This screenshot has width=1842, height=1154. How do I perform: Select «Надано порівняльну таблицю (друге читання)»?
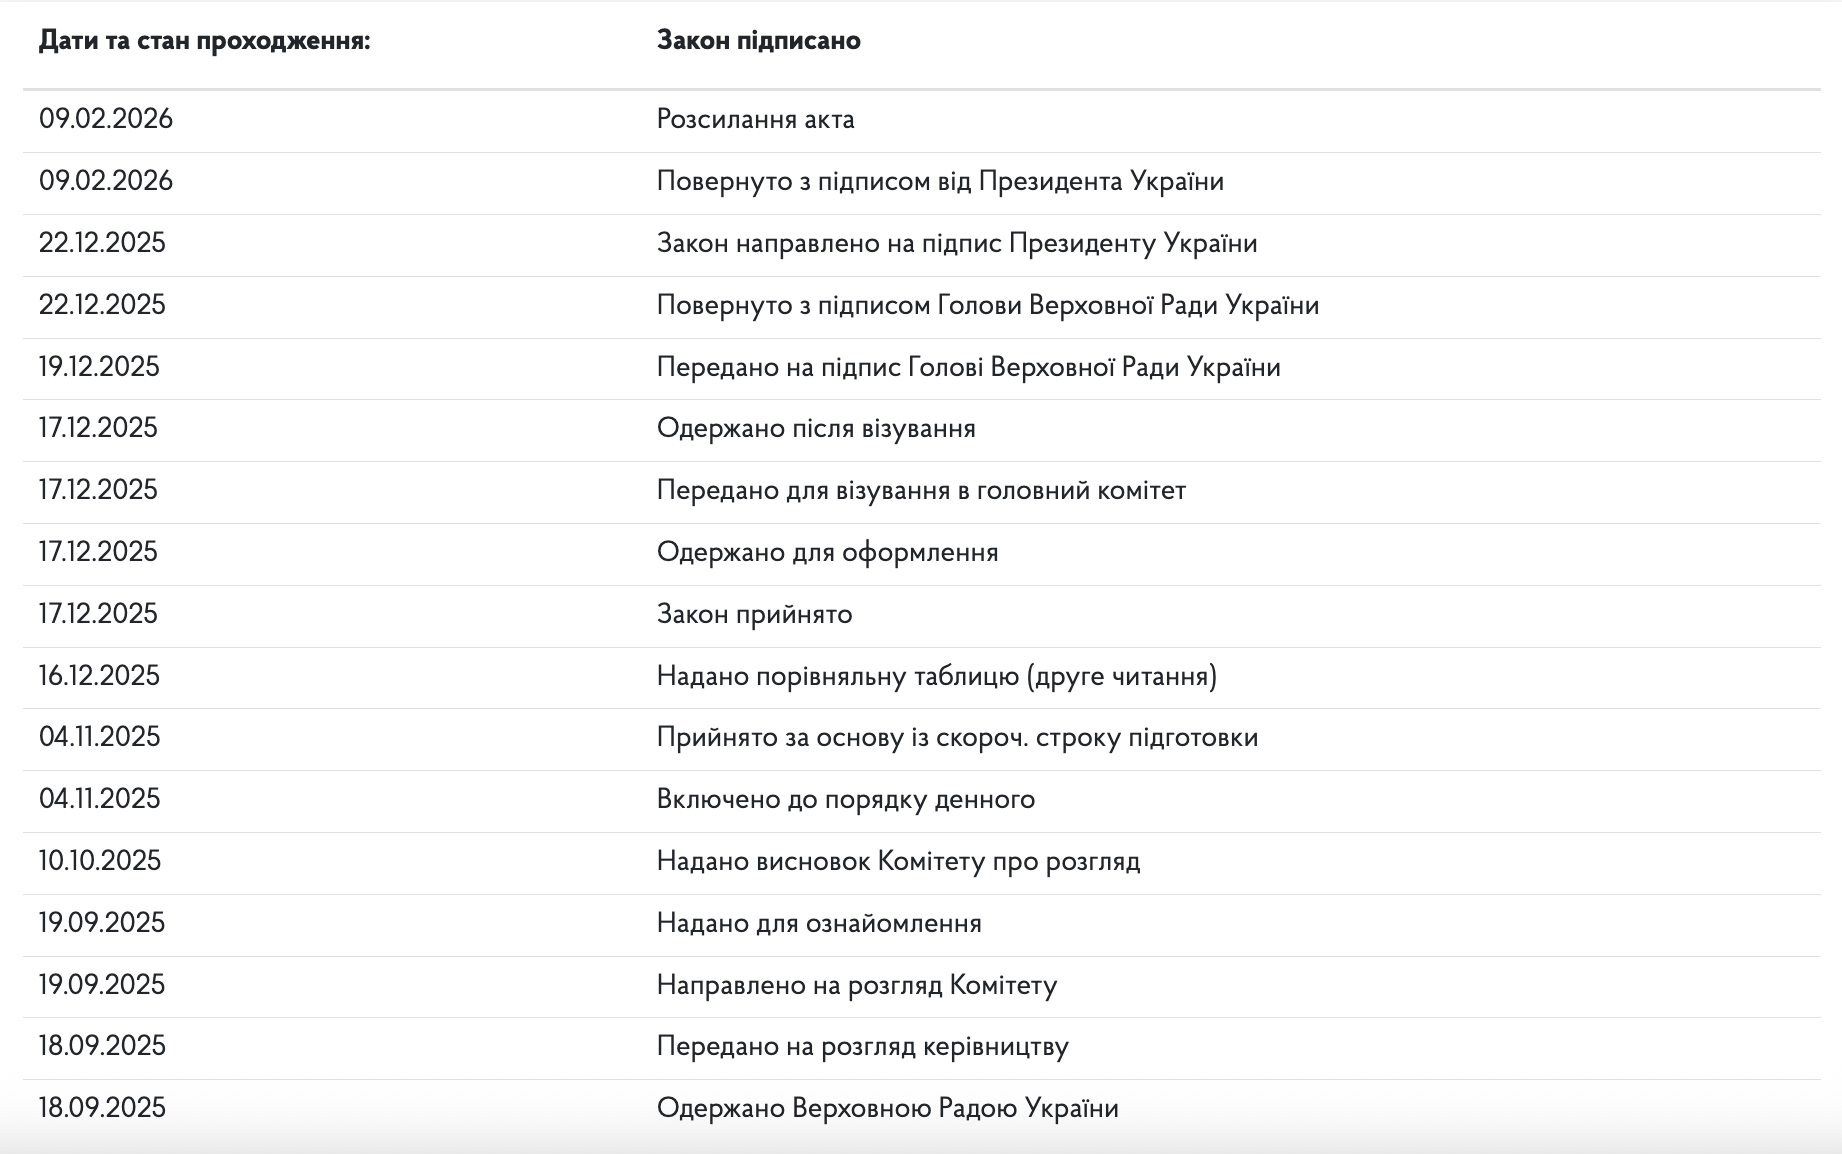[936, 675]
